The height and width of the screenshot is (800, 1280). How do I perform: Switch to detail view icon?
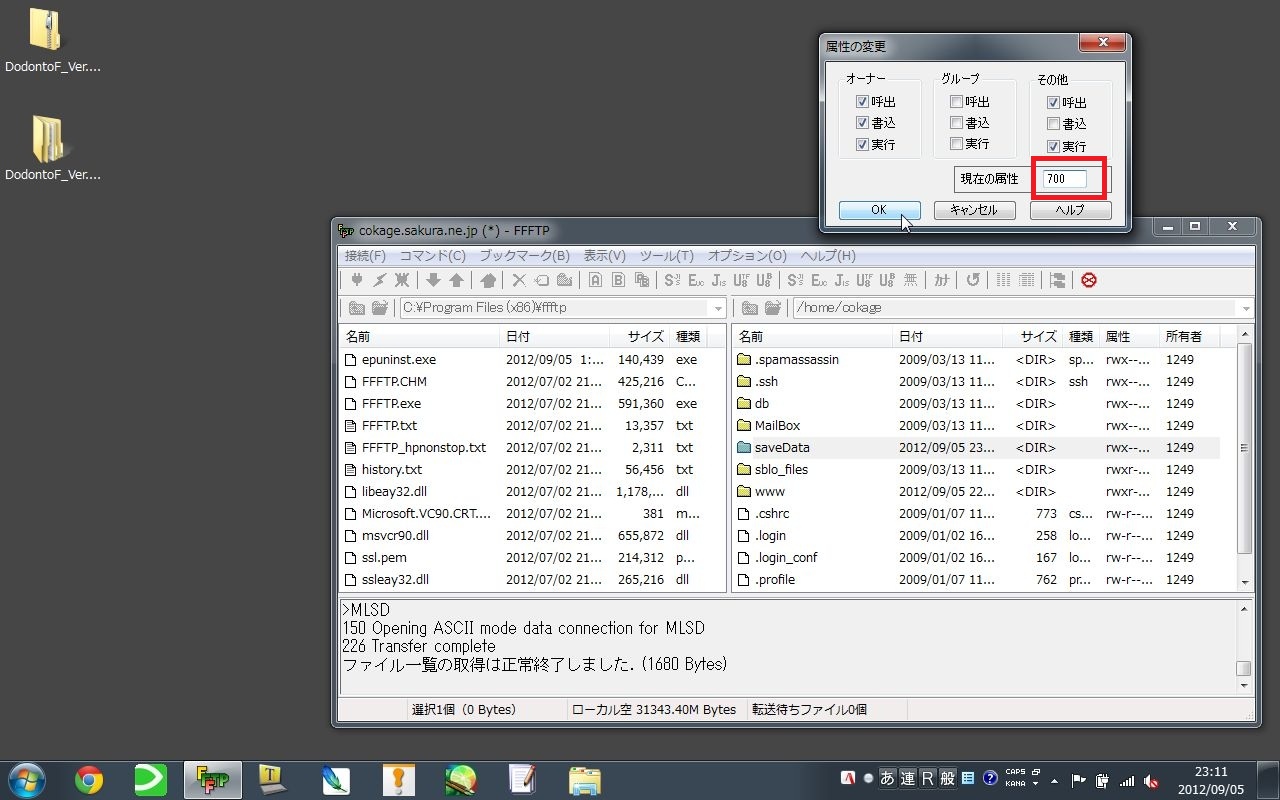click(x=1026, y=280)
